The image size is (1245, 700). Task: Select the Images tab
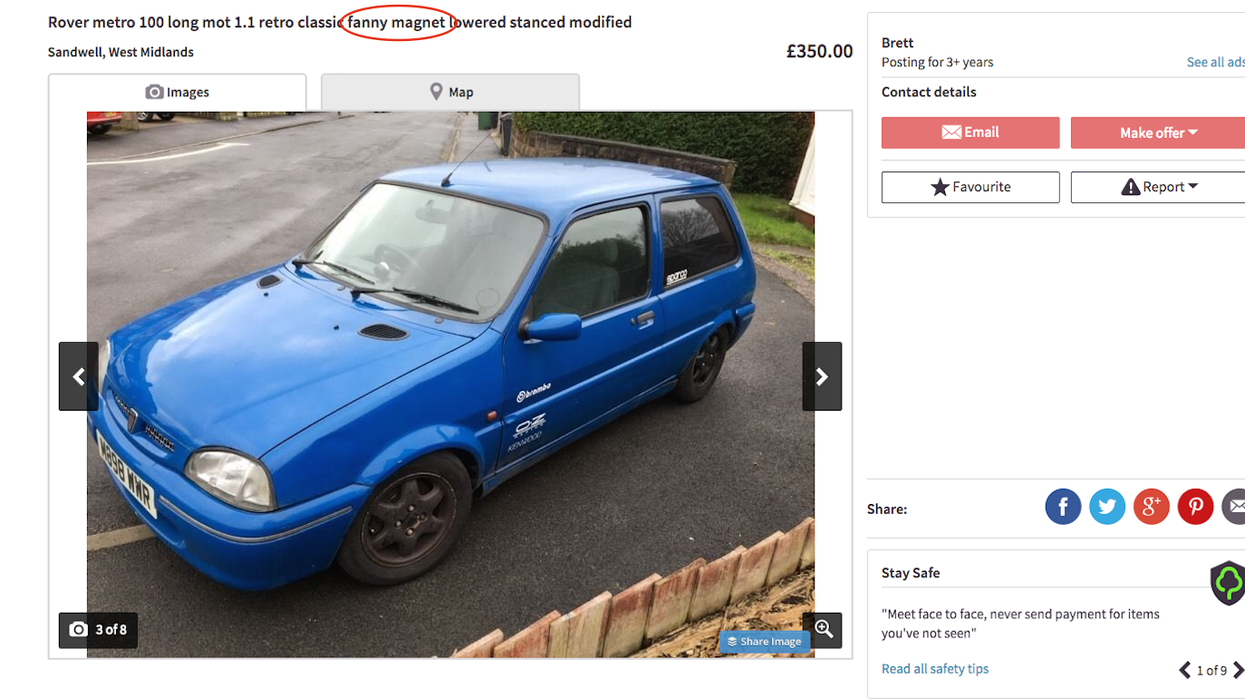[x=177, y=92]
